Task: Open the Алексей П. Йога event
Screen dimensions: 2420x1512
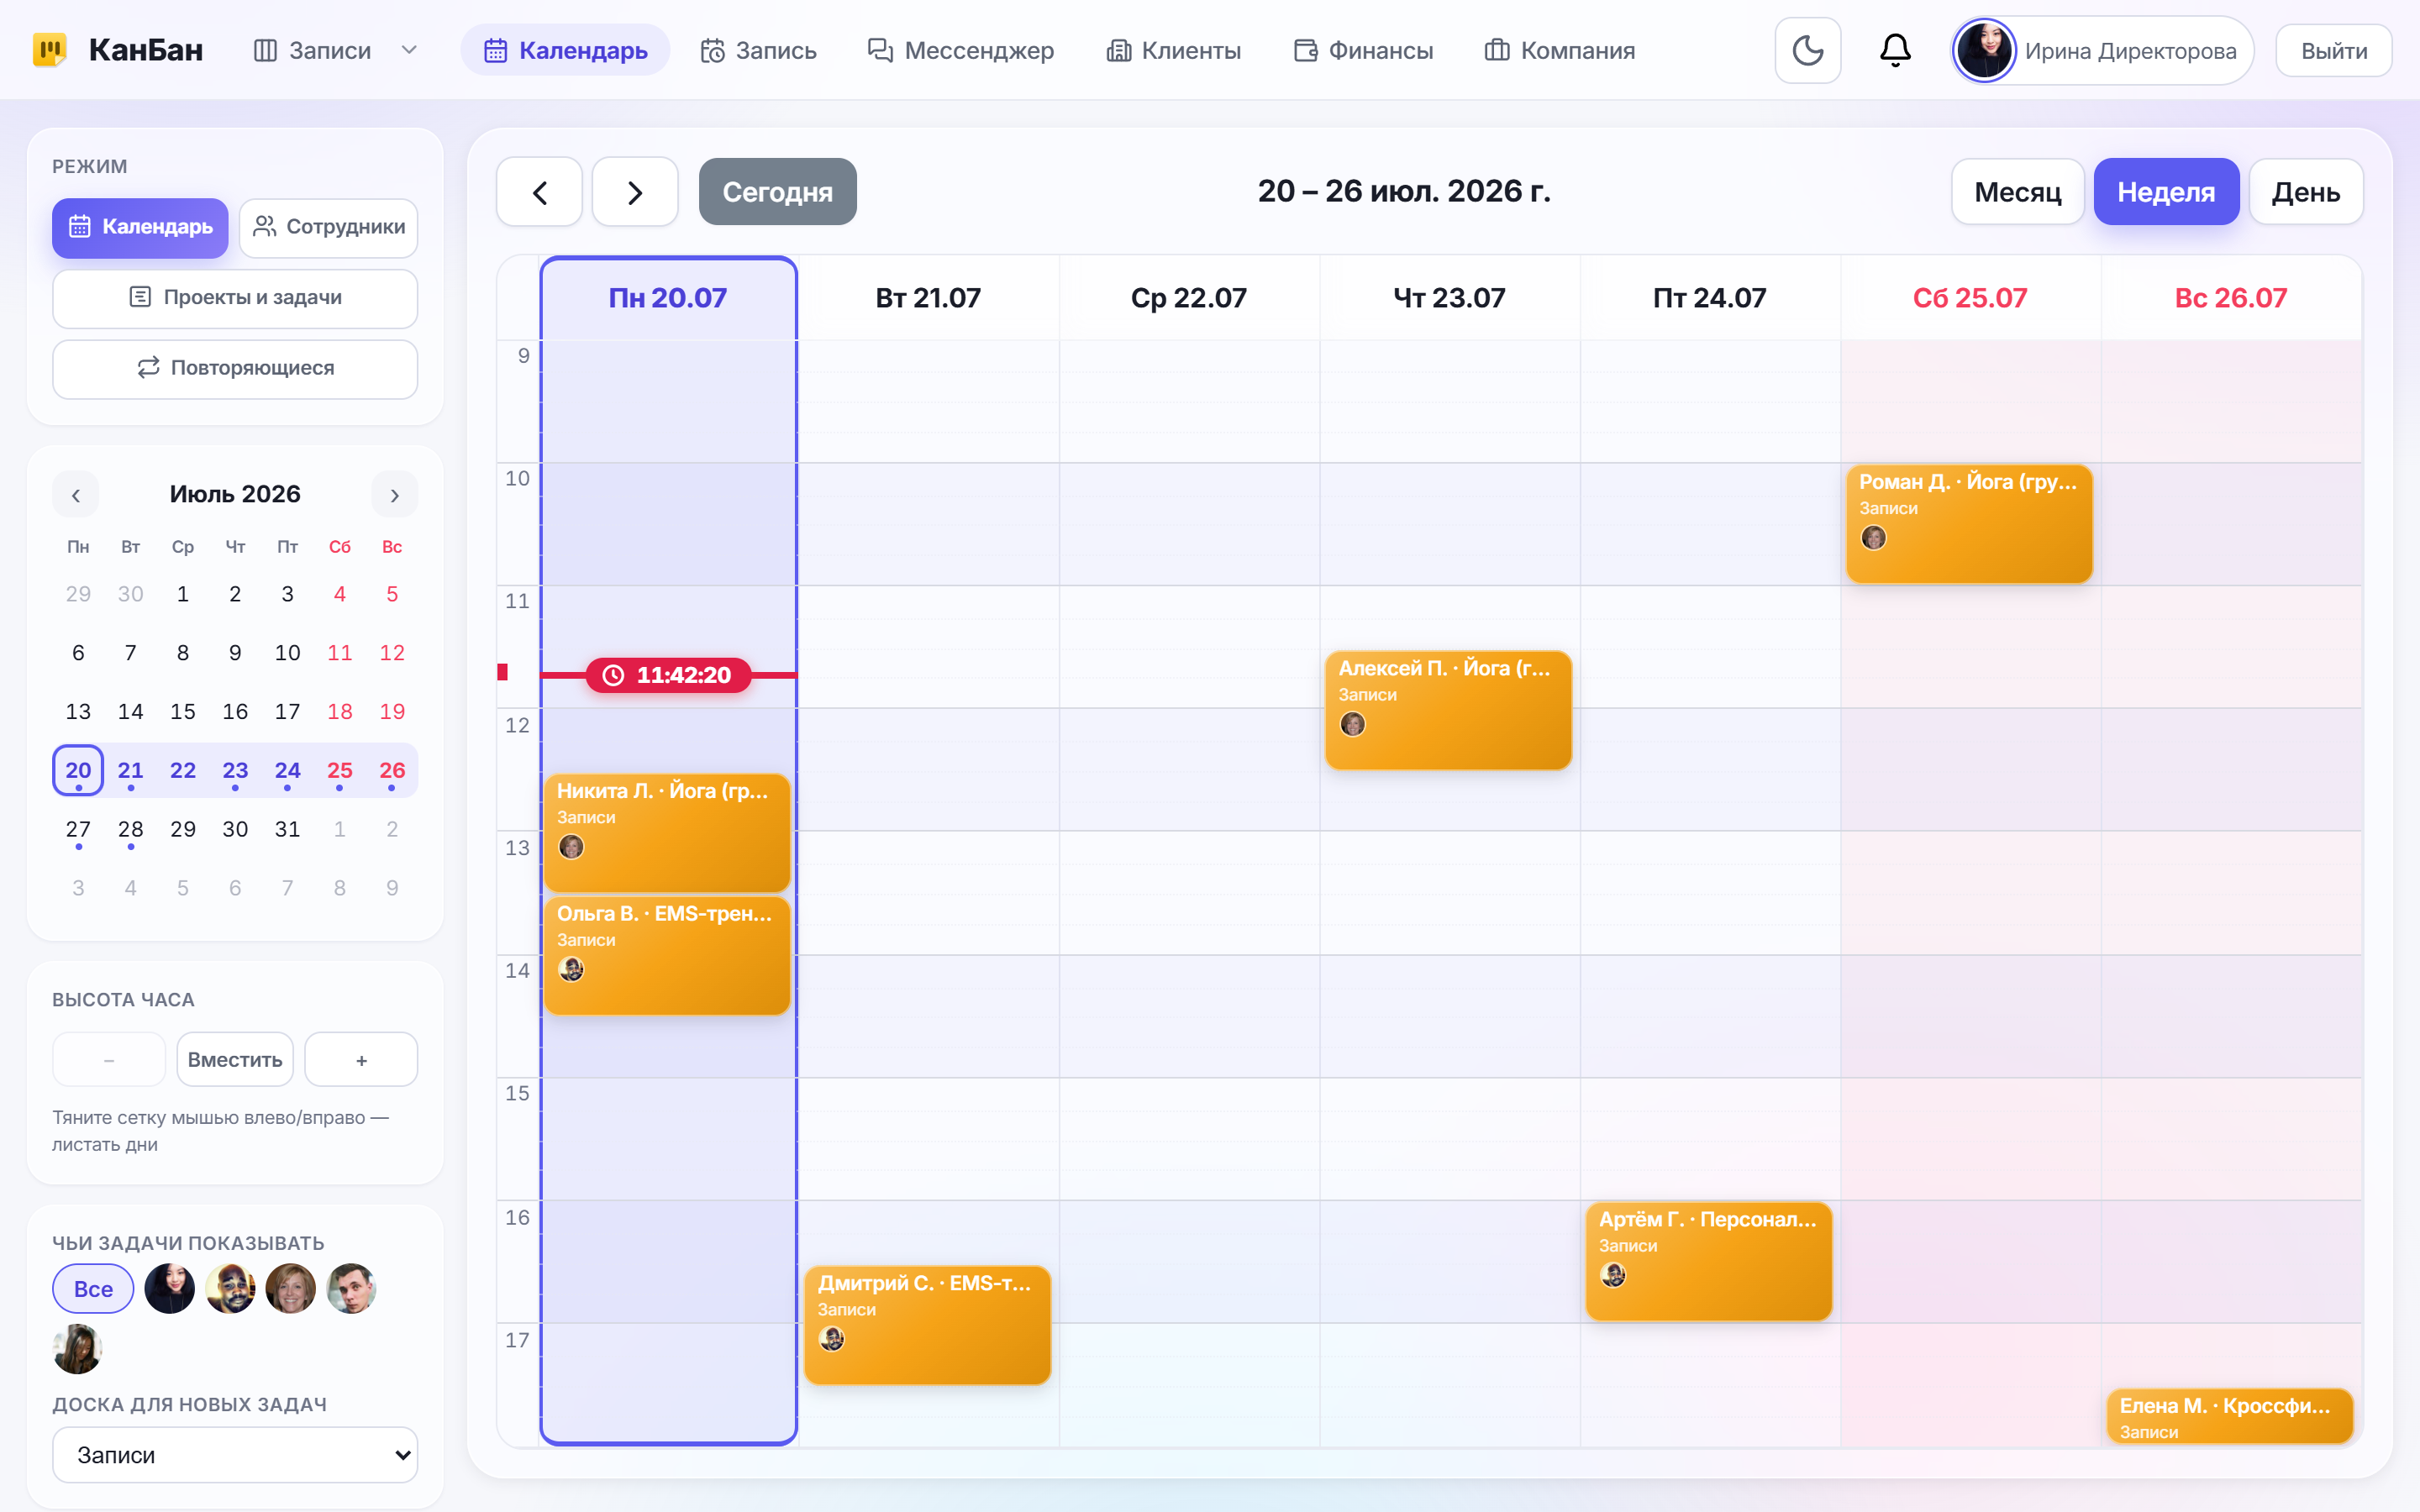Action: pos(1448,710)
